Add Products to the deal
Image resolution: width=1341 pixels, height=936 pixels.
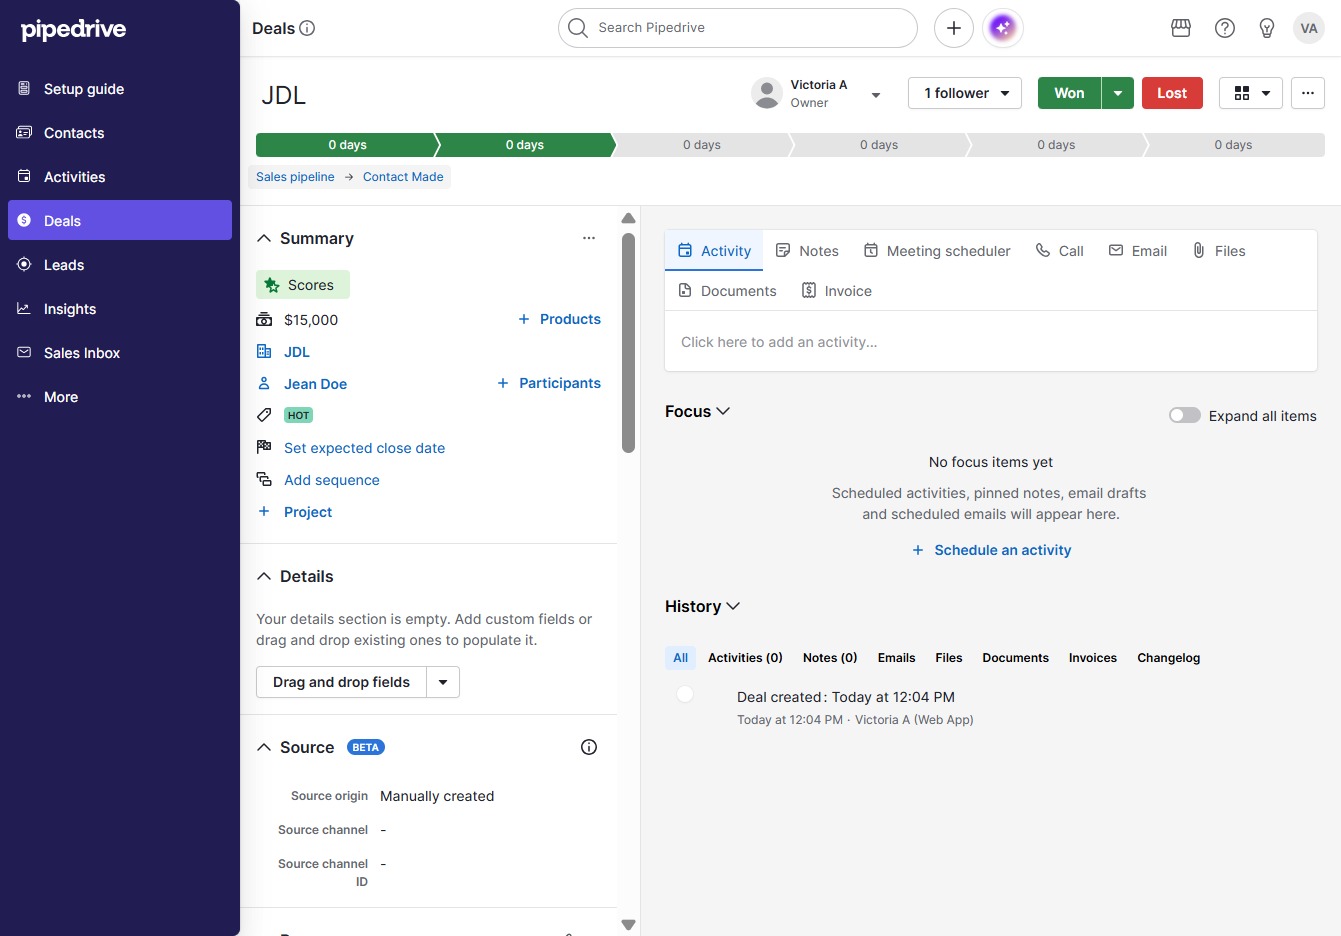(x=559, y=319)
